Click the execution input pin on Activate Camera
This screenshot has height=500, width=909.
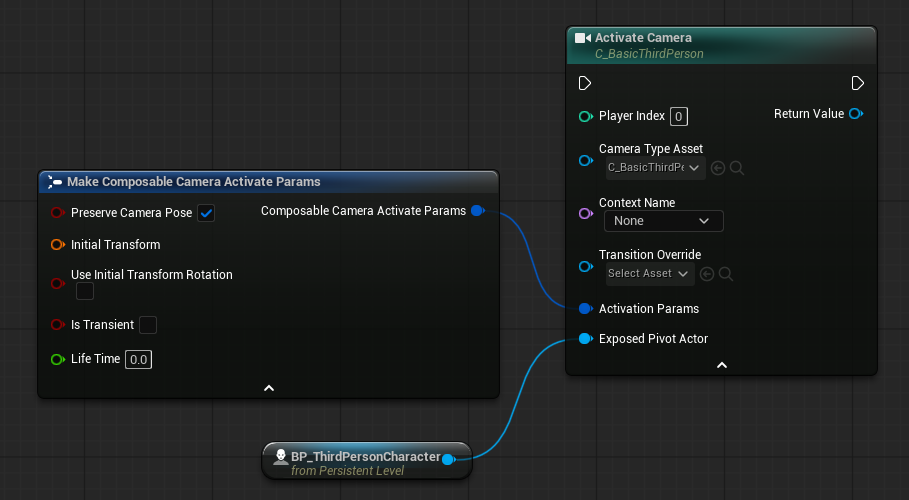[x=585, y=83]
